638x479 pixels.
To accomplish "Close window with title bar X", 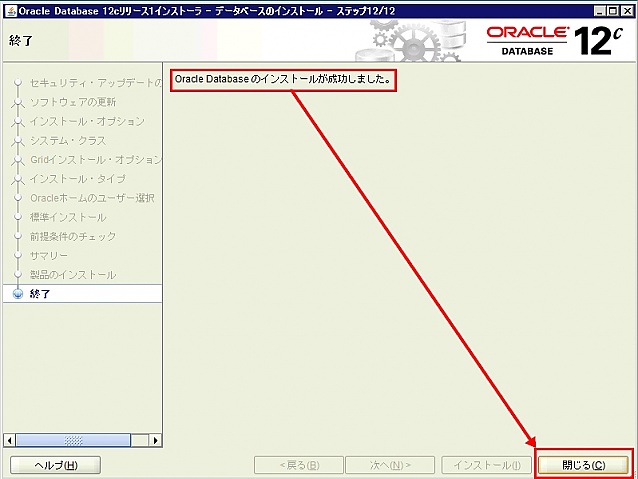I will 627,11.
